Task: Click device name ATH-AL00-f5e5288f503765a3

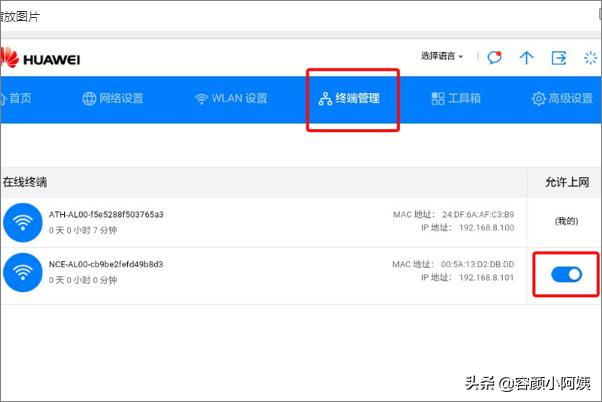Action: point(106,214)
